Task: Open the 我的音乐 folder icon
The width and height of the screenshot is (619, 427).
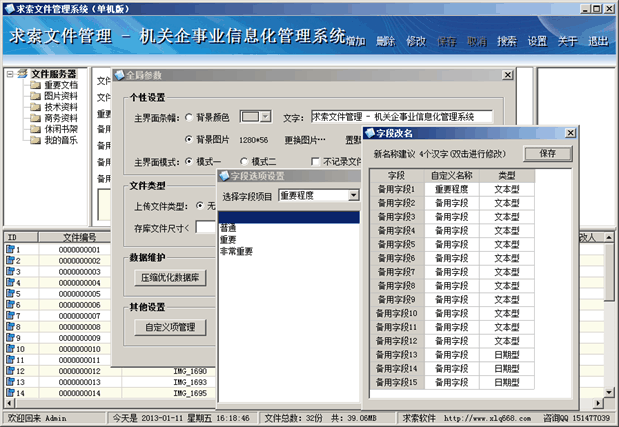Action: [36, 140]
